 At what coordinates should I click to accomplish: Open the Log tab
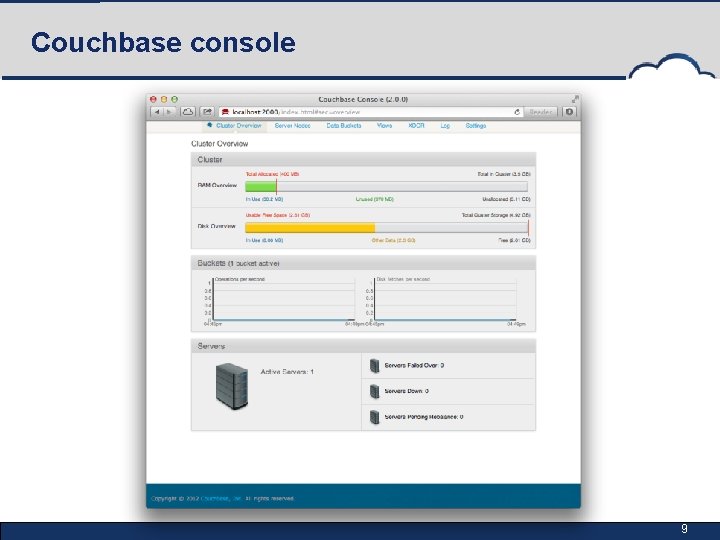pyautogui.click(x=445, y=125)
